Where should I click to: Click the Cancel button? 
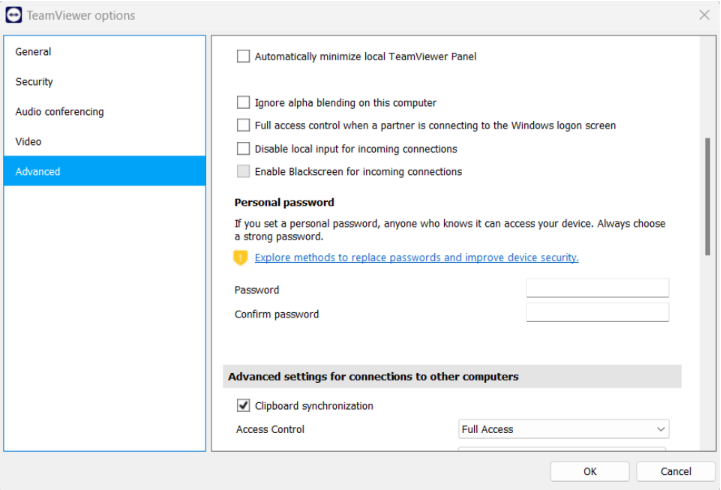pyautogui.click(x=675, y=471)
